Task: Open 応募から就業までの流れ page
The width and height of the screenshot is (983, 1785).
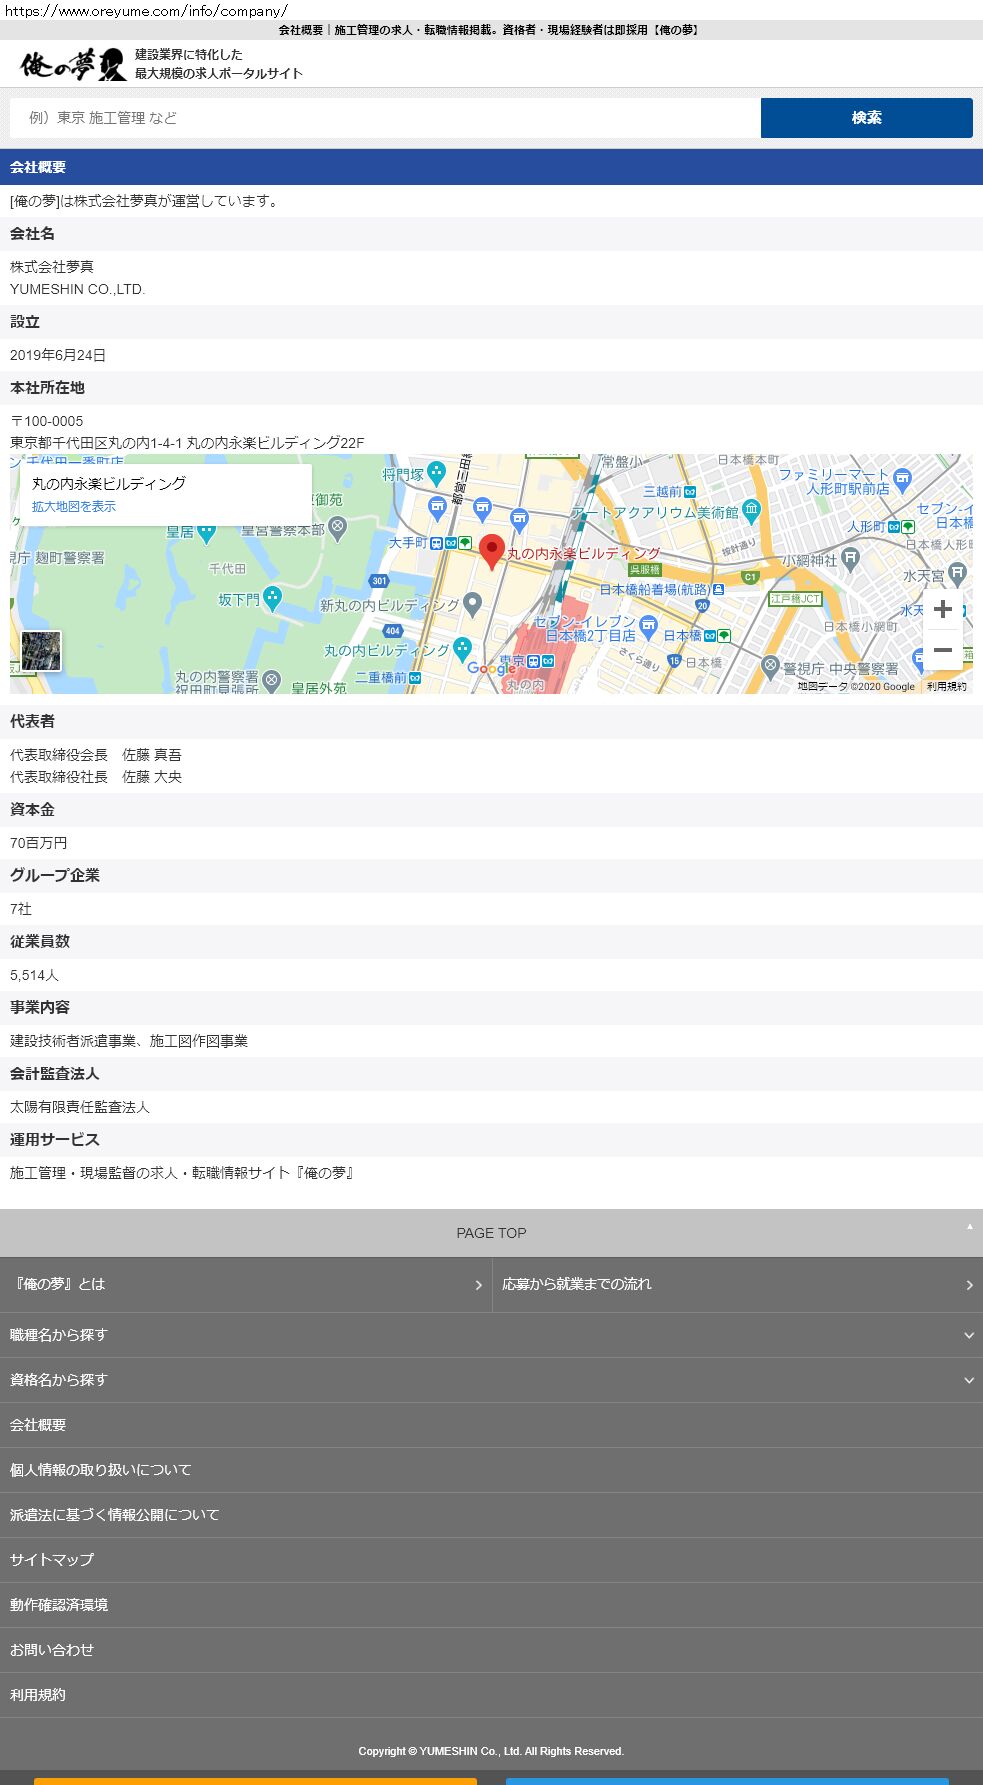Action: point(737,1284)
